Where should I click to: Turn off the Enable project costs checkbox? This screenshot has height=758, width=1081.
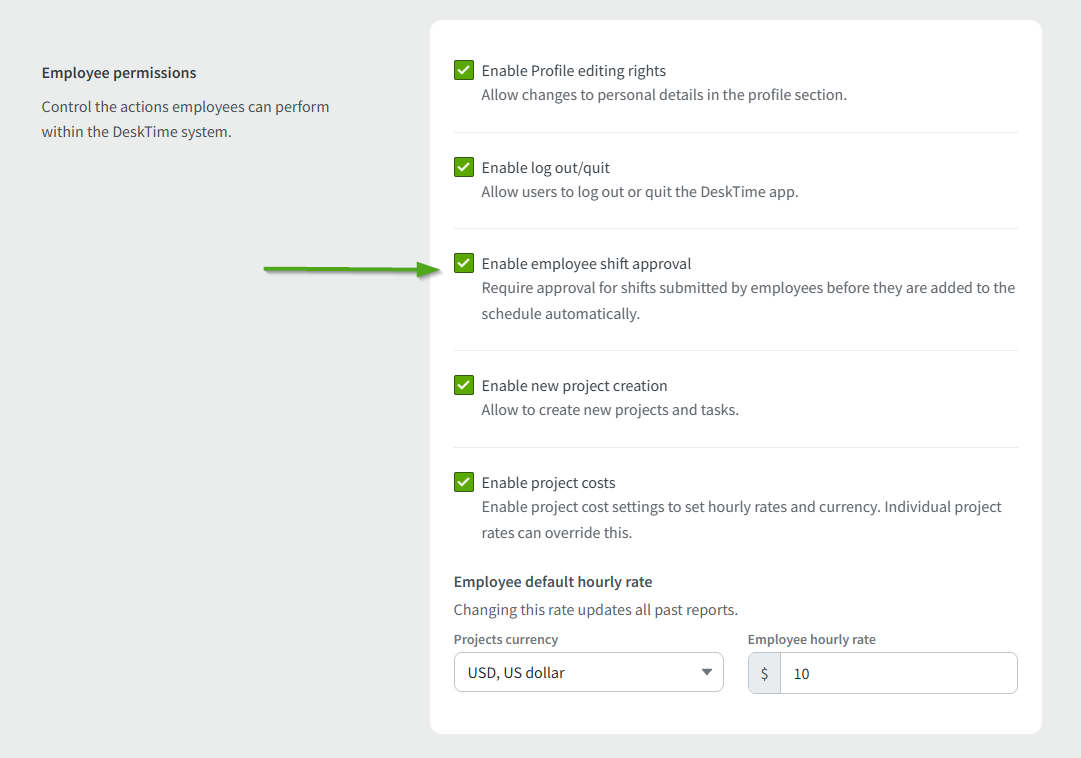coord(464,482)
